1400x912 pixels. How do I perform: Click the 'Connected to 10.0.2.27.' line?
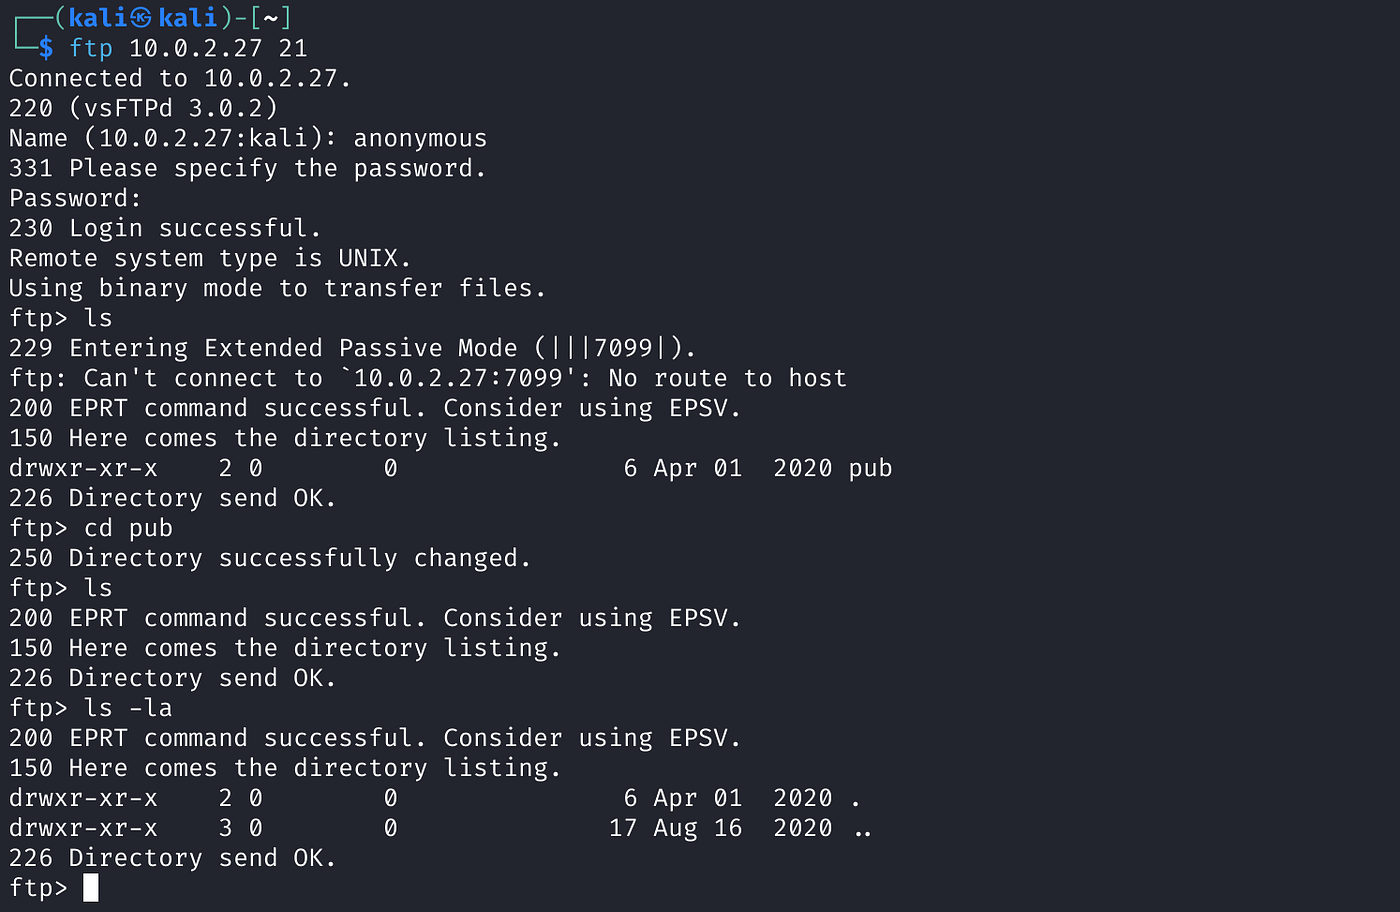coord(180,78)
